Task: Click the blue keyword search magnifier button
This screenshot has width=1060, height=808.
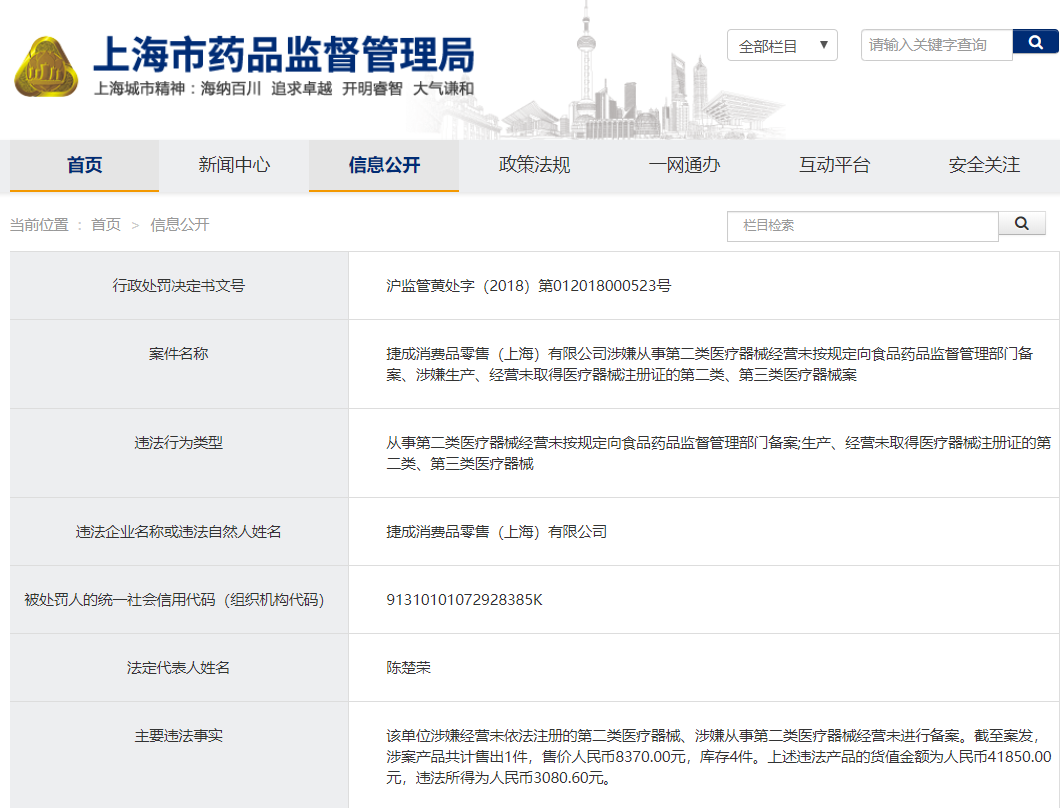Action: point(1036,42)
